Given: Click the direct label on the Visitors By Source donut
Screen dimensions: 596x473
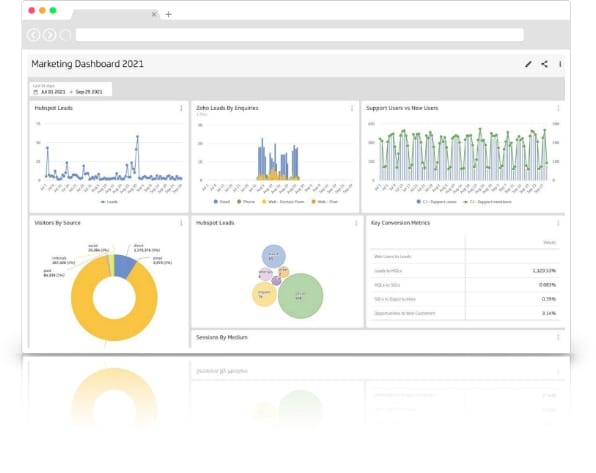Looking at the screenshot, I should pyautogui.click(x=147, y=248).
